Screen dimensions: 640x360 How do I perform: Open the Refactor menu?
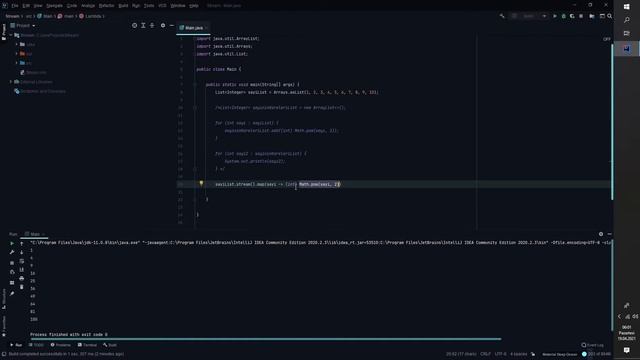pos(107,6)
